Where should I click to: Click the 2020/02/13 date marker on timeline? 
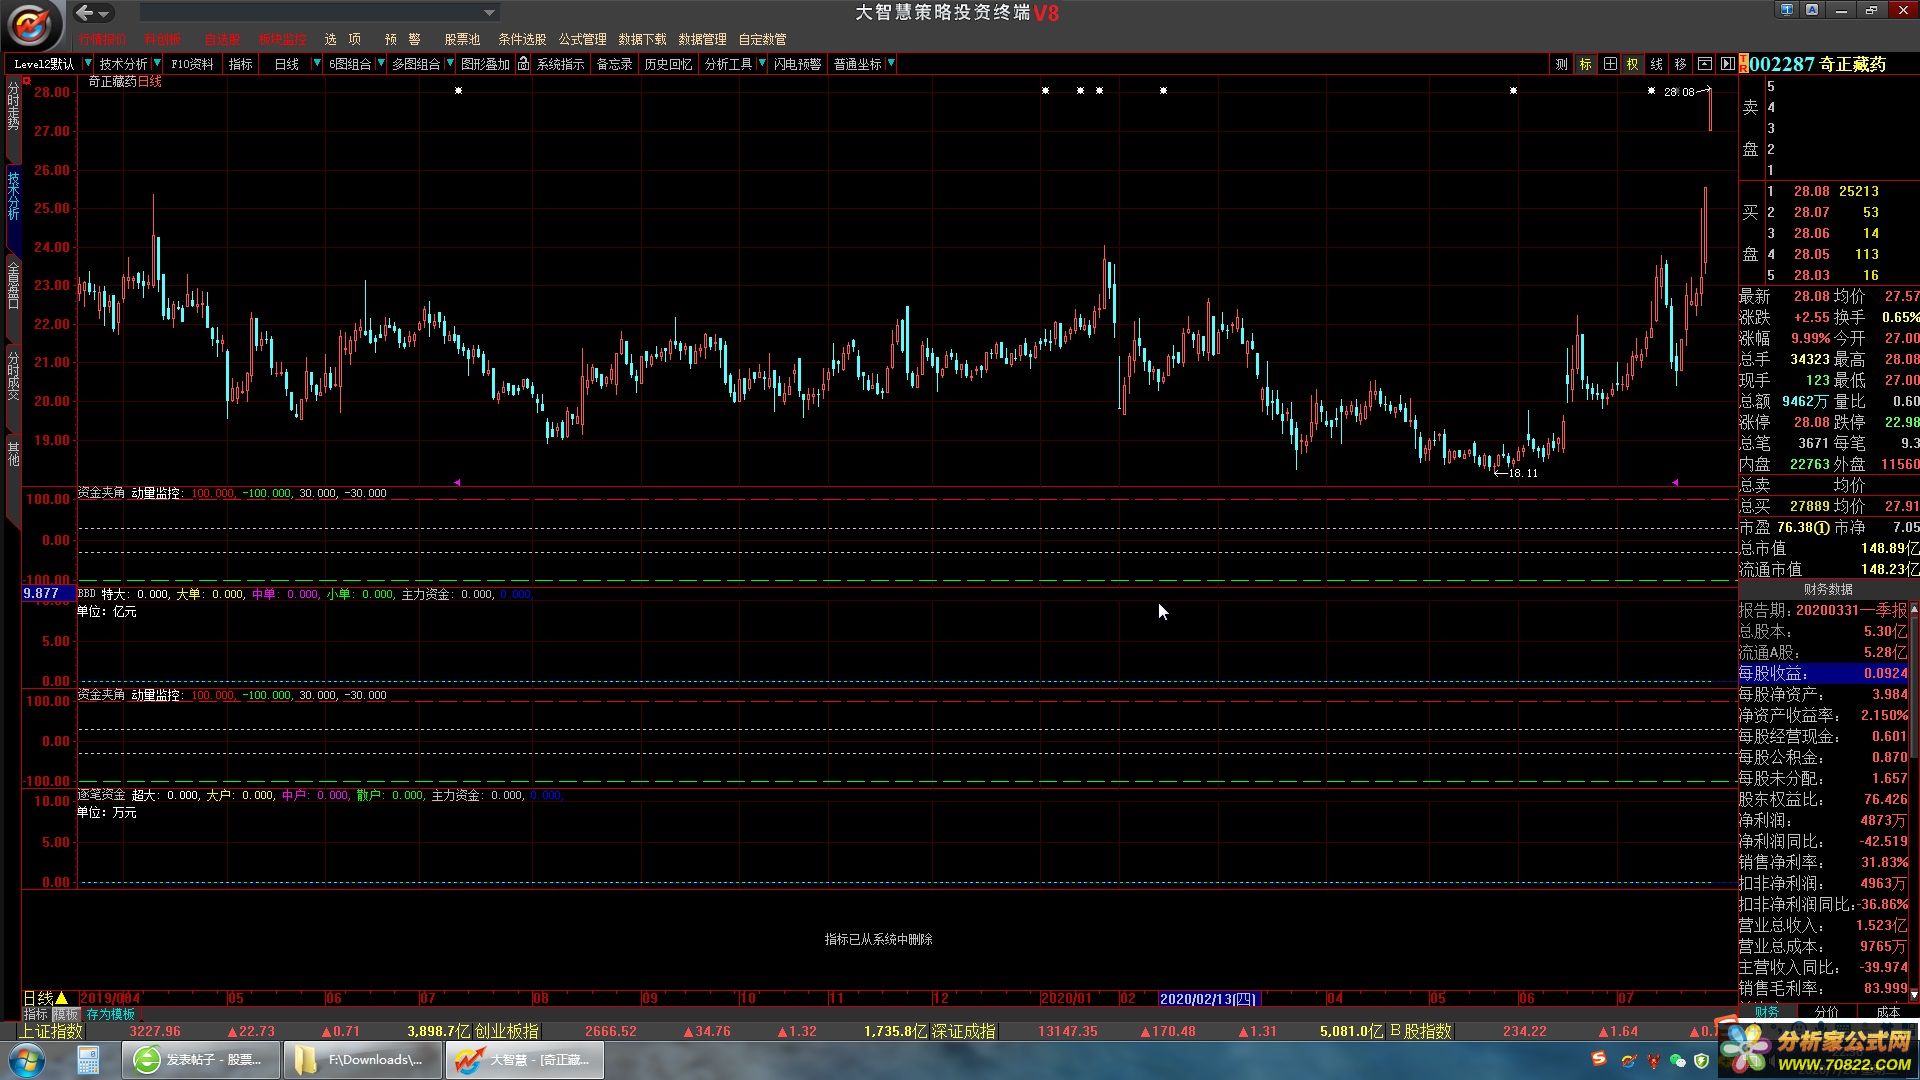point(1208,999)
